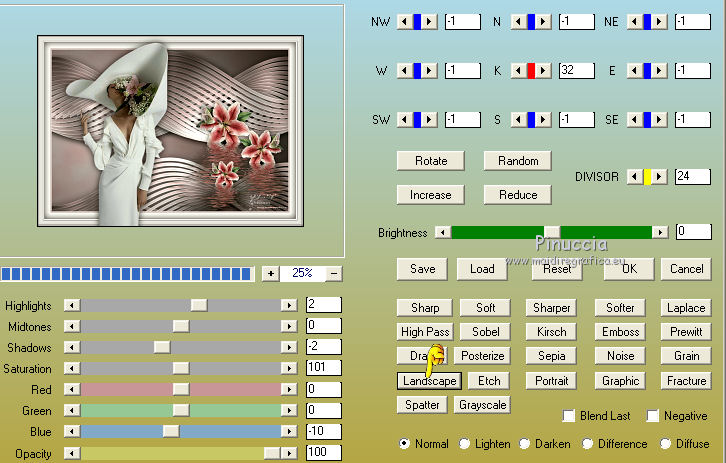This screenshot has width=726, height=463.
Task: Click the NE right arrow
Action: click(x=659, y=22)
